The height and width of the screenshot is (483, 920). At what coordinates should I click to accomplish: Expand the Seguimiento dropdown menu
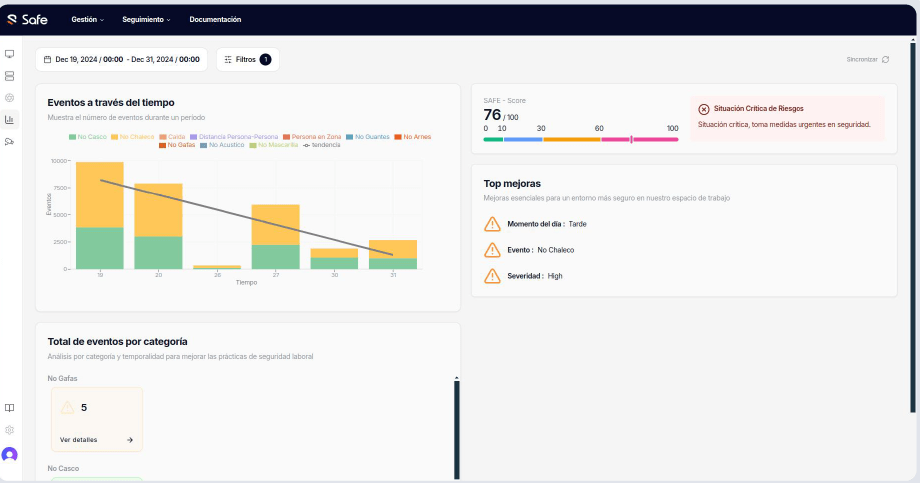(146, 19)
